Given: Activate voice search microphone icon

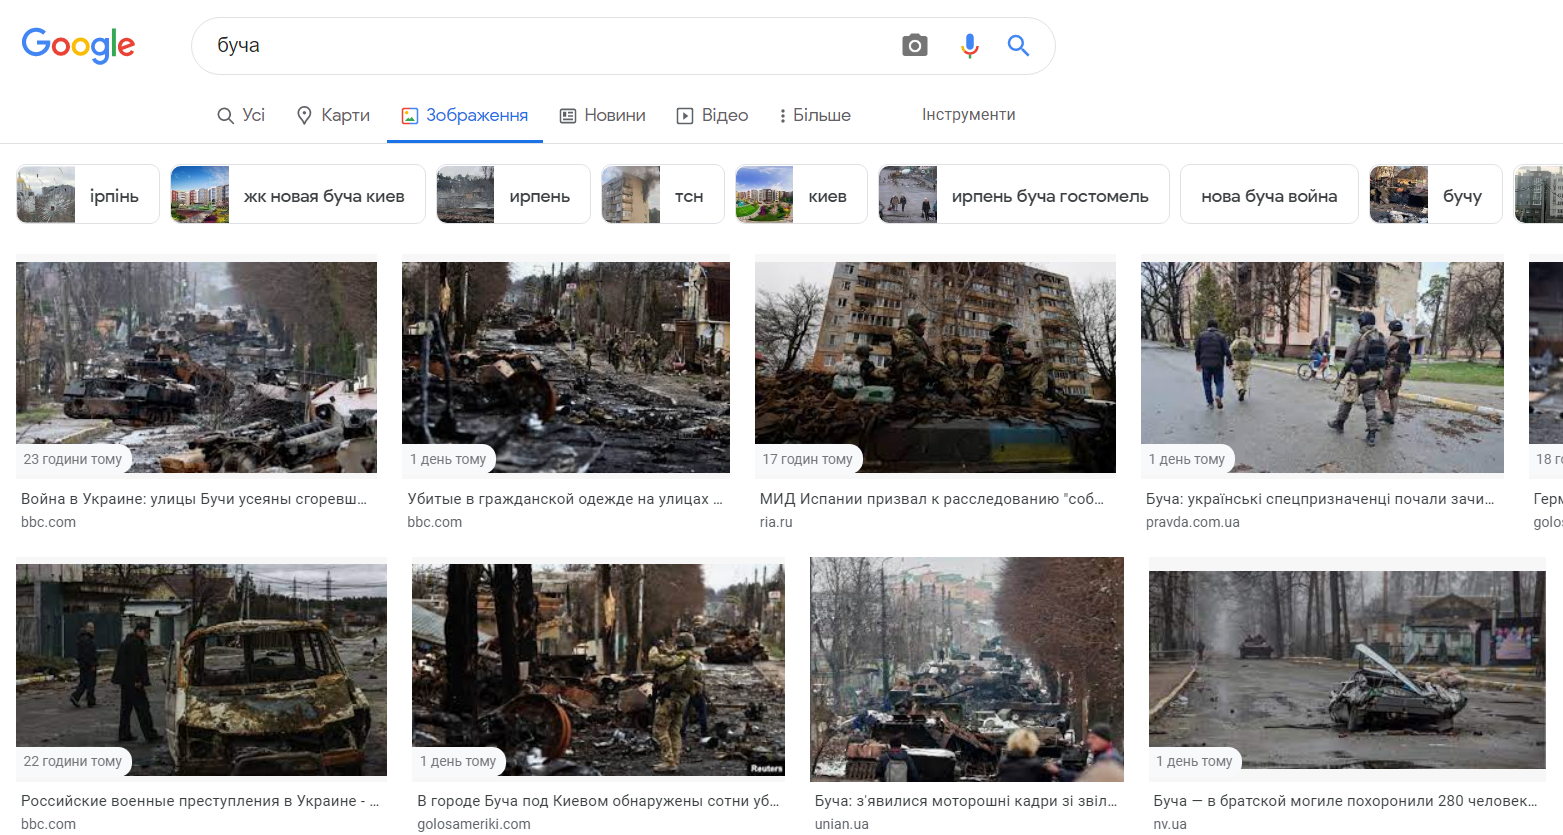Looking at the screenshot, I should [x=969, y=45].
